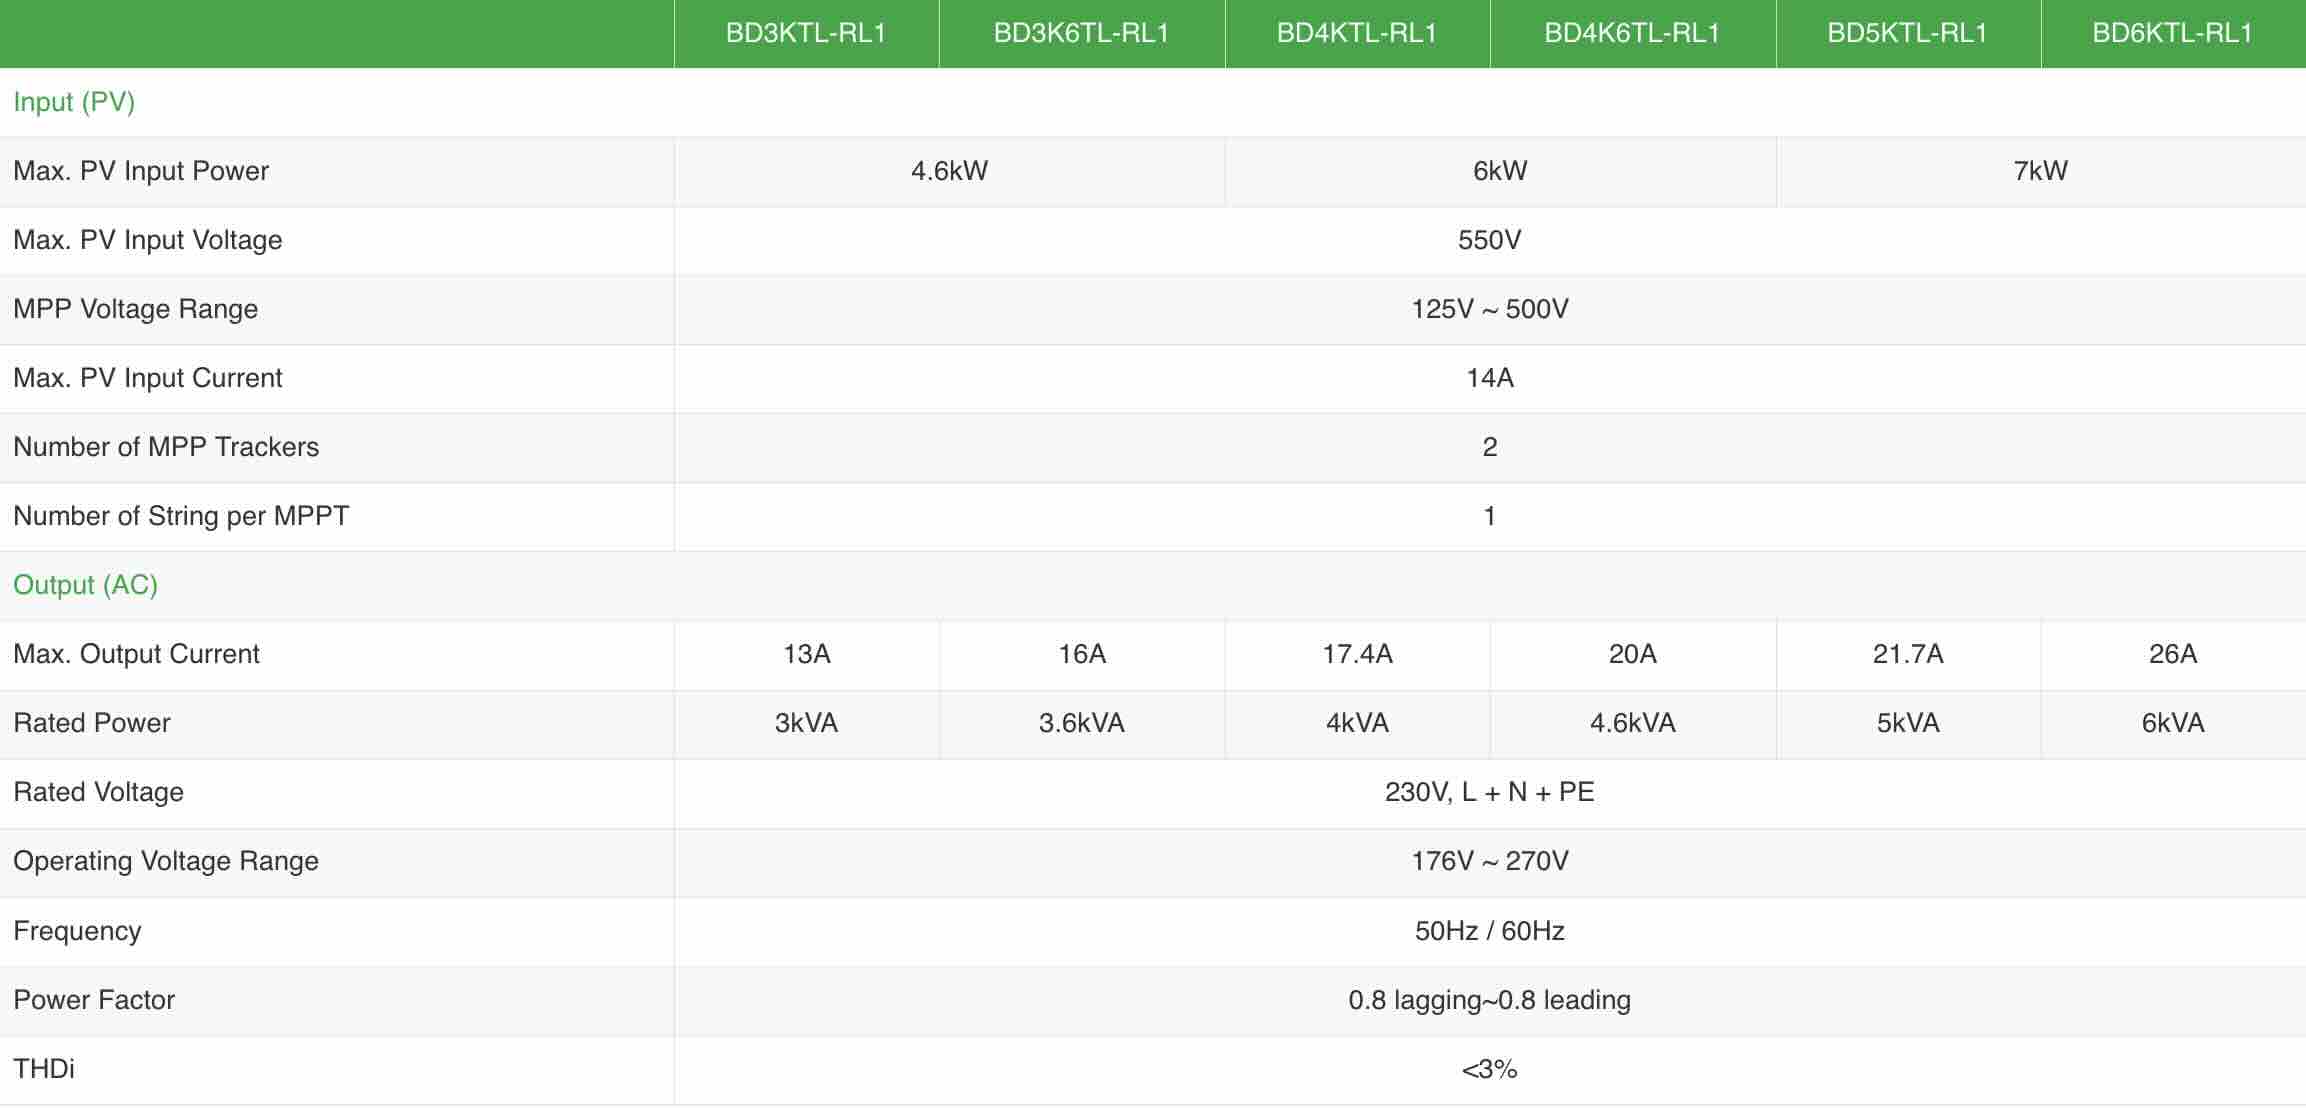Select the BD6KTL-RL1 column header
This screenshot has width=2306, height=1108.
pyautogui.click(x=2173, y=33)
